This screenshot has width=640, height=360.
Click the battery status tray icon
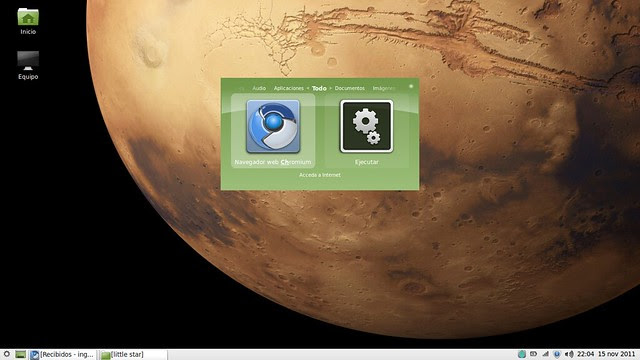[x=533, y=354]
